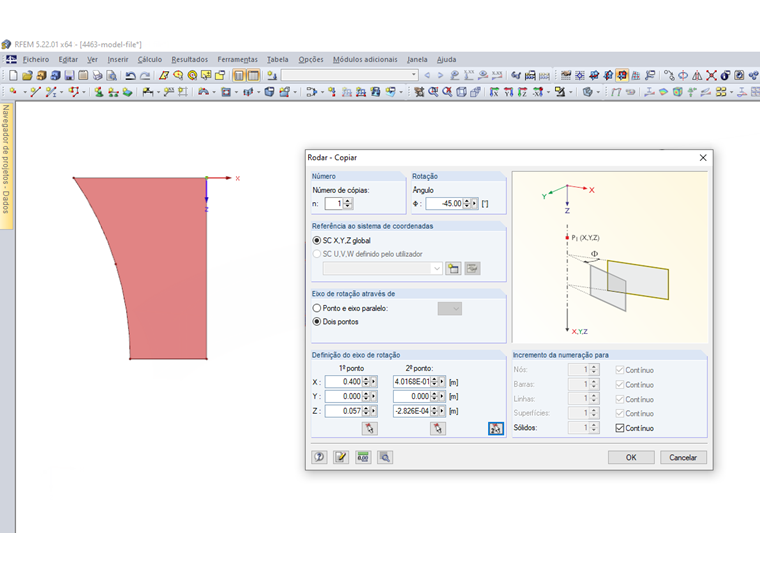
Task: Pick first rotation point graphically
Action: pos(370,428)
